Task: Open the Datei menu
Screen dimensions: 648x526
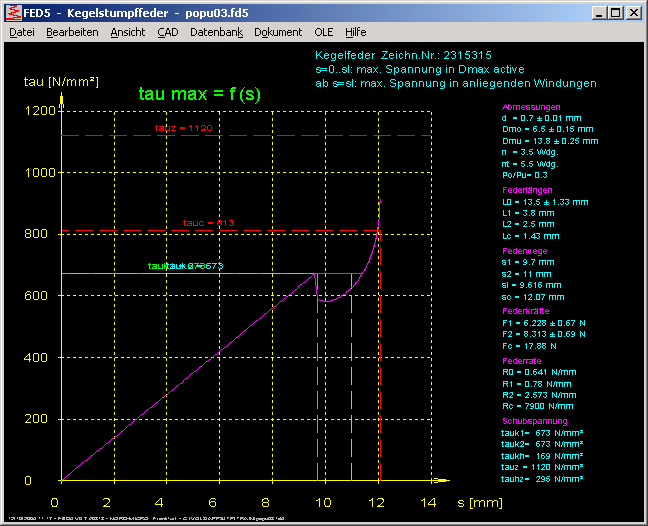Action: [x=21, y=32]
